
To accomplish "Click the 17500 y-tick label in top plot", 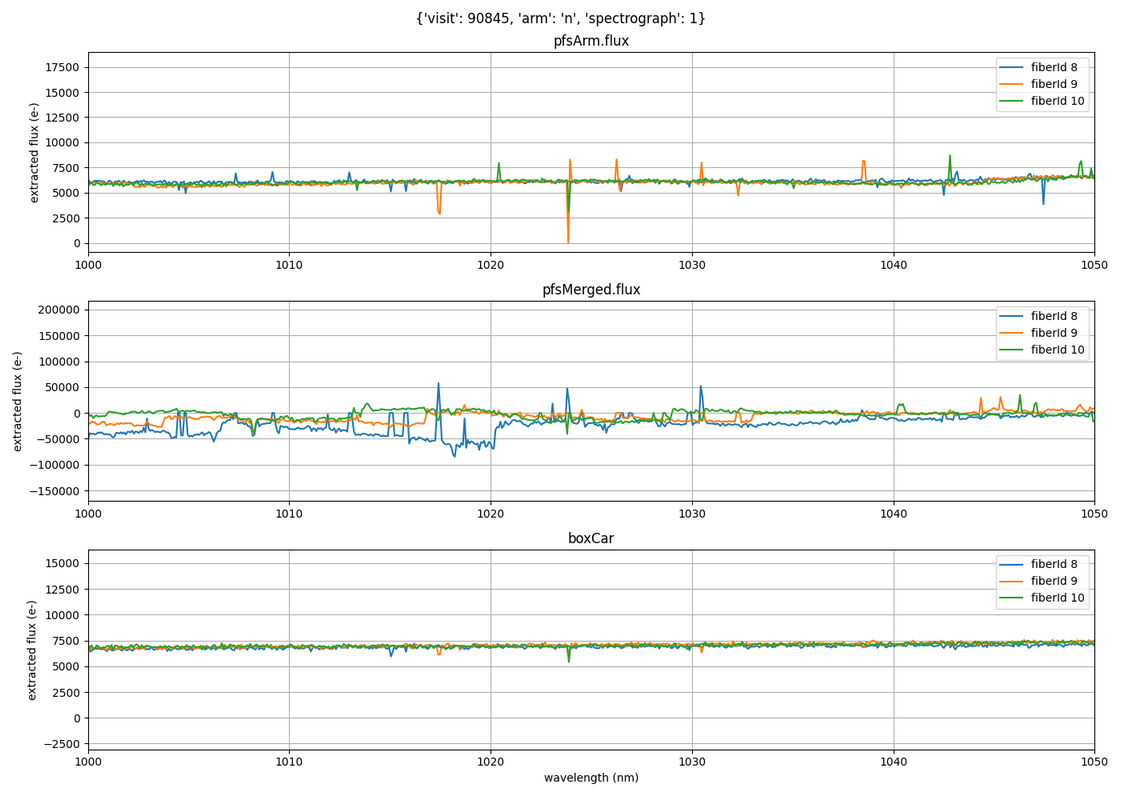I will (60, 67).
